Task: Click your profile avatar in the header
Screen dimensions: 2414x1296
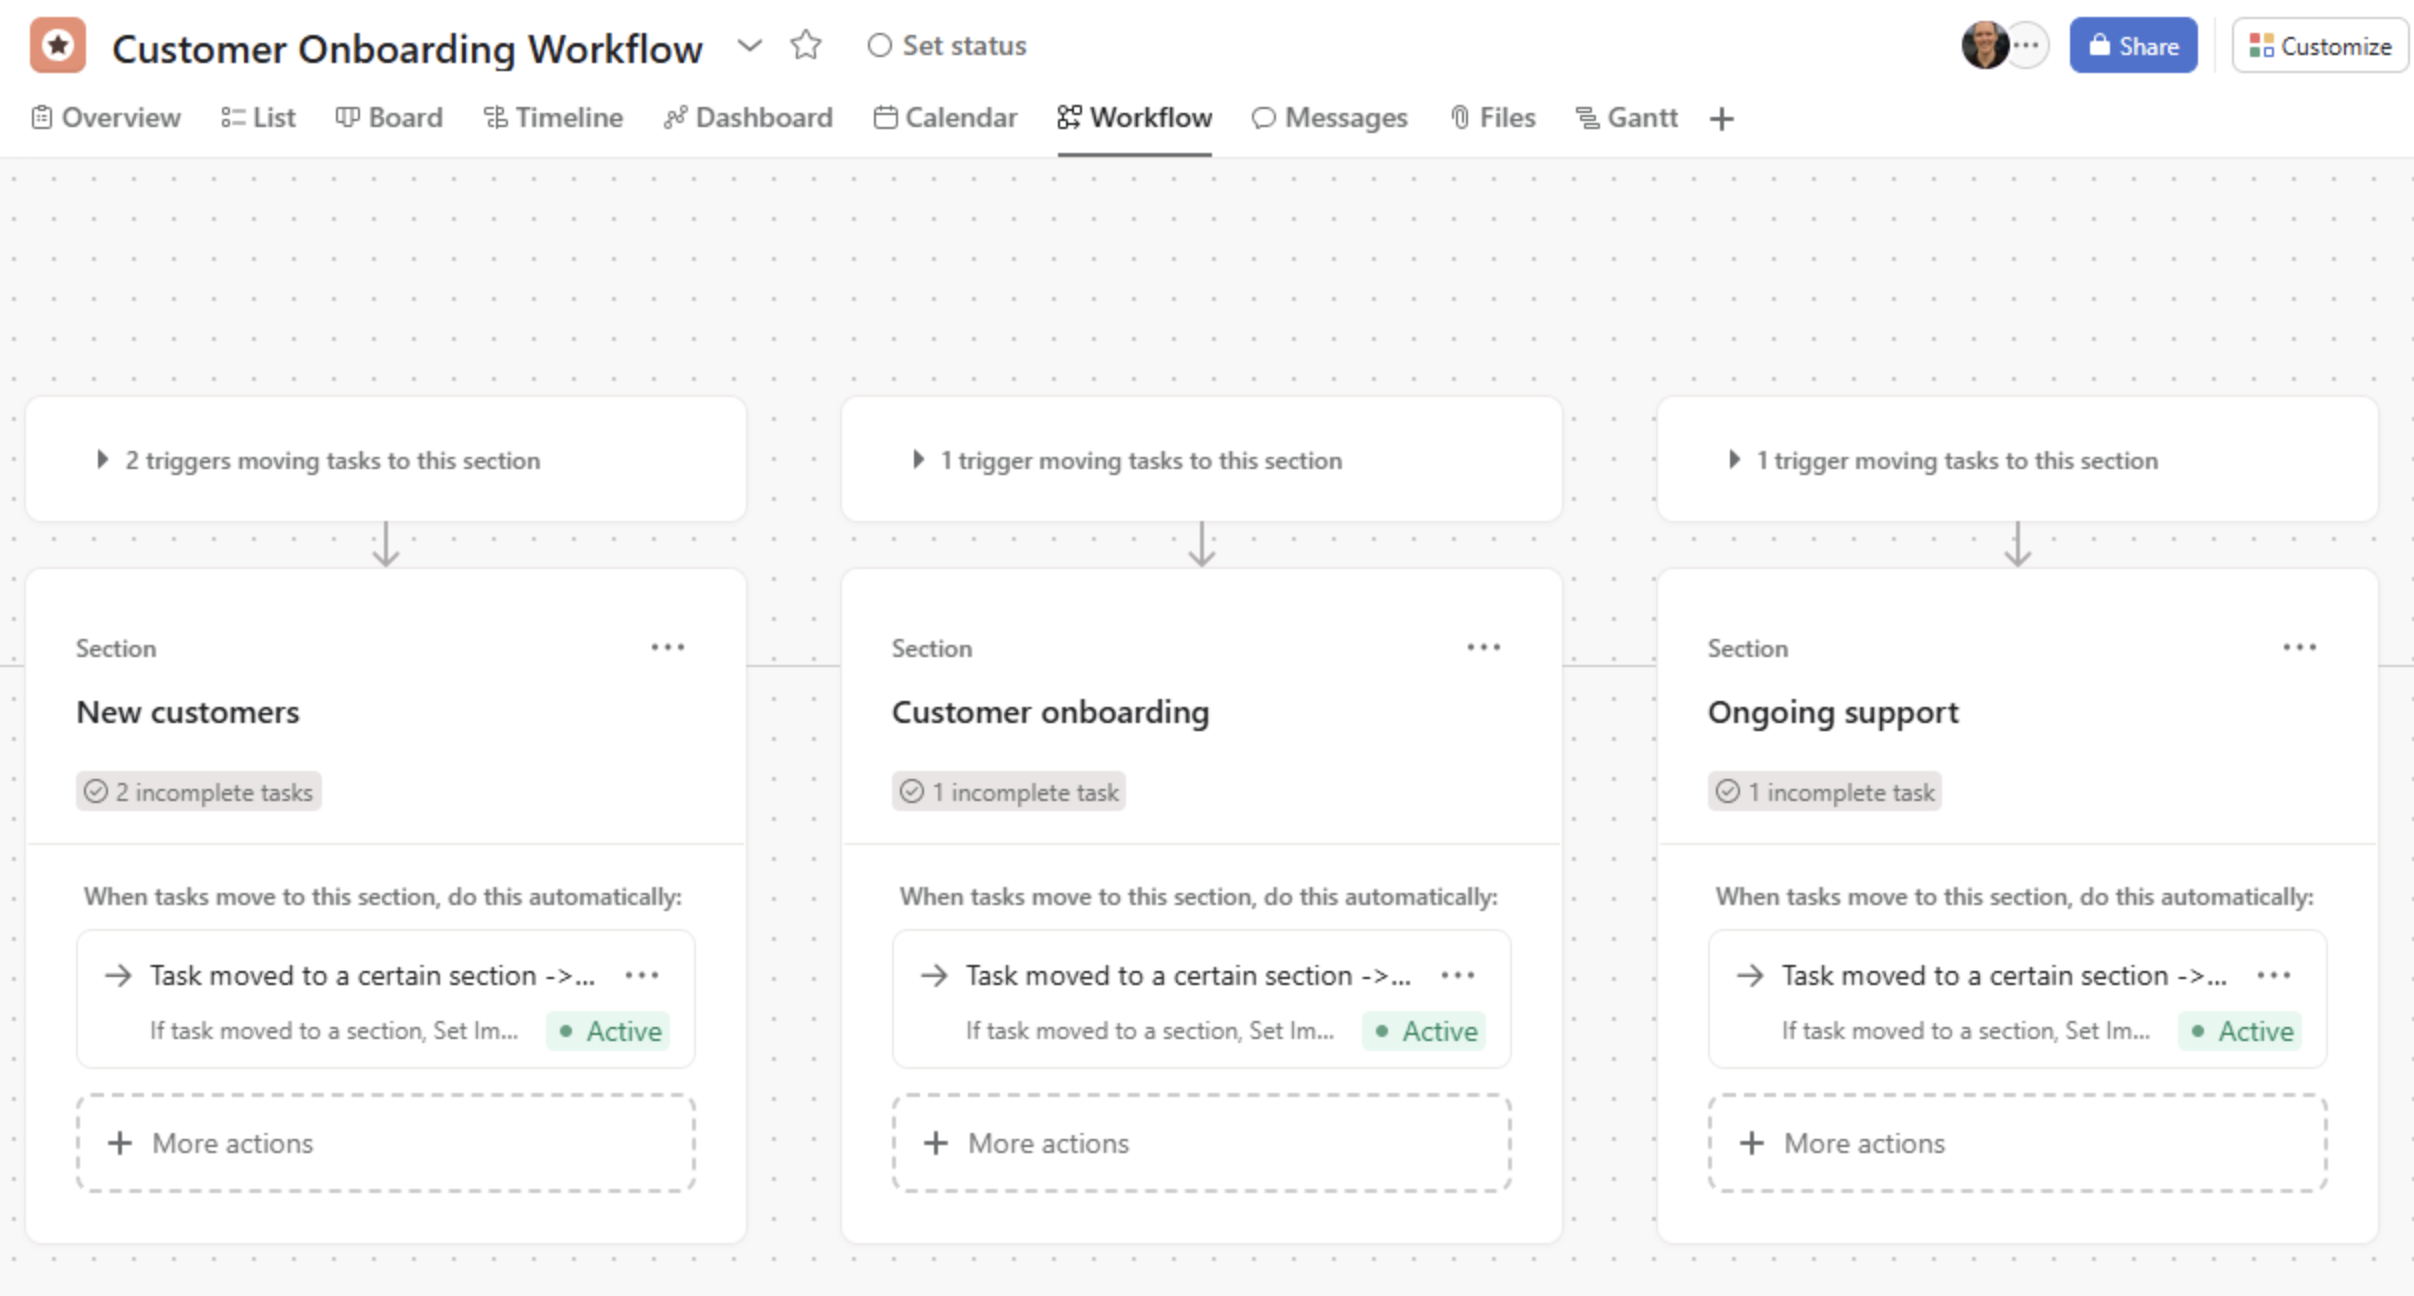Action: click(x=1985, y=45)
